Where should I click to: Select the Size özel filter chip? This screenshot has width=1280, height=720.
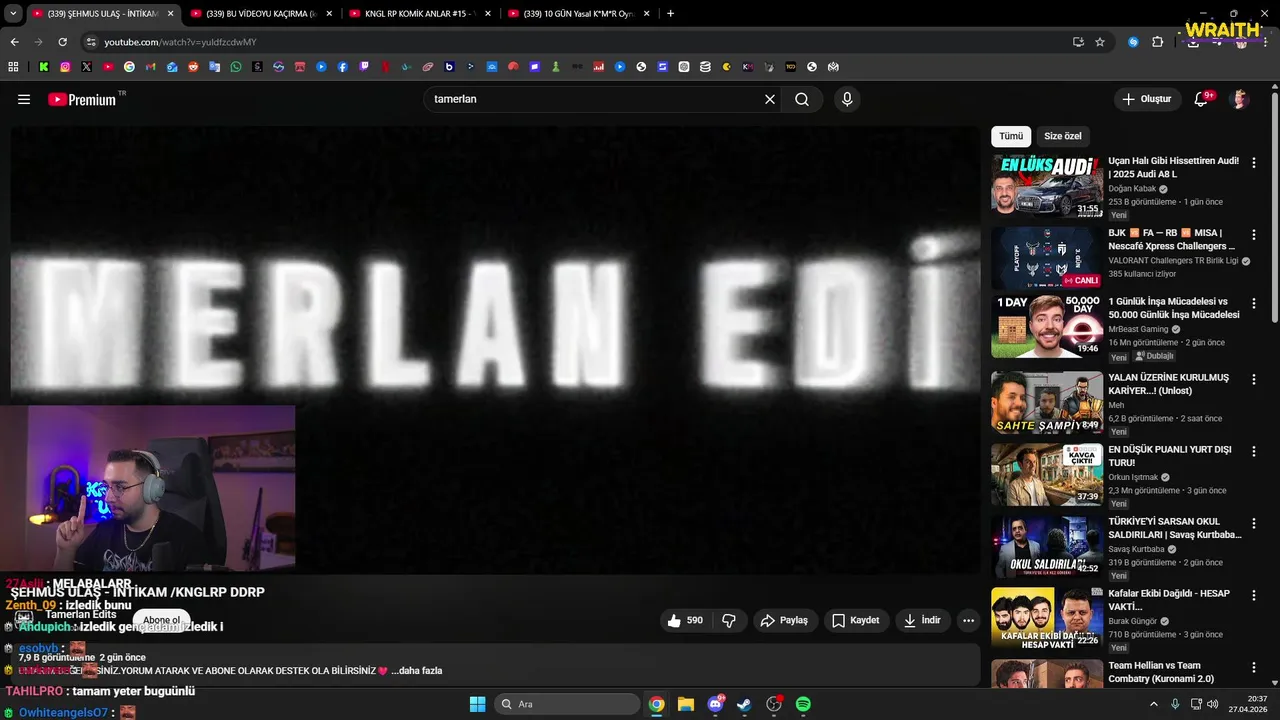(1063, 136)
